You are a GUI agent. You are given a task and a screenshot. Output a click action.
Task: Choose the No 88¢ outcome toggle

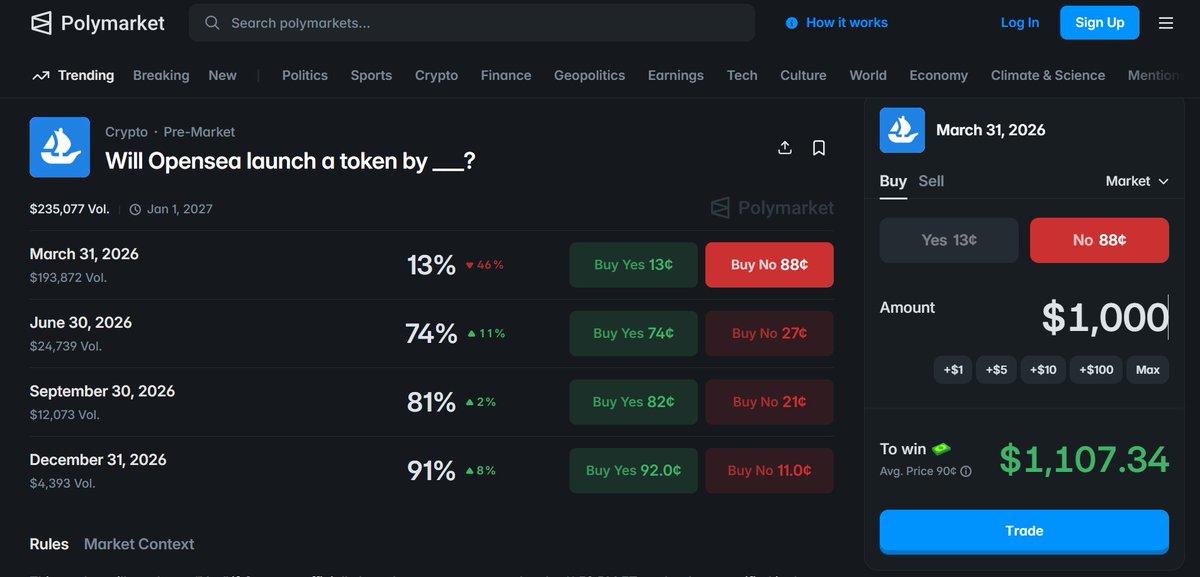(x=1099, y=240)
